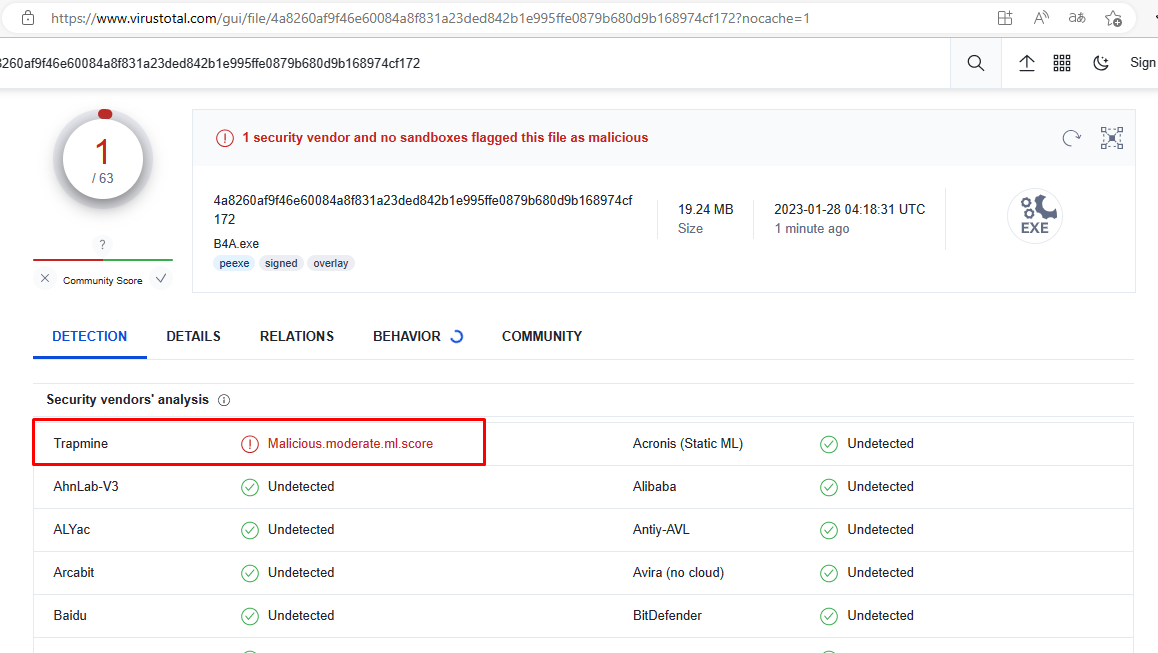Enable read aloud in browser toolbar
The width and height of the screenshot is (1158, 653).
pyautogui.click(x=1040, y=17)
